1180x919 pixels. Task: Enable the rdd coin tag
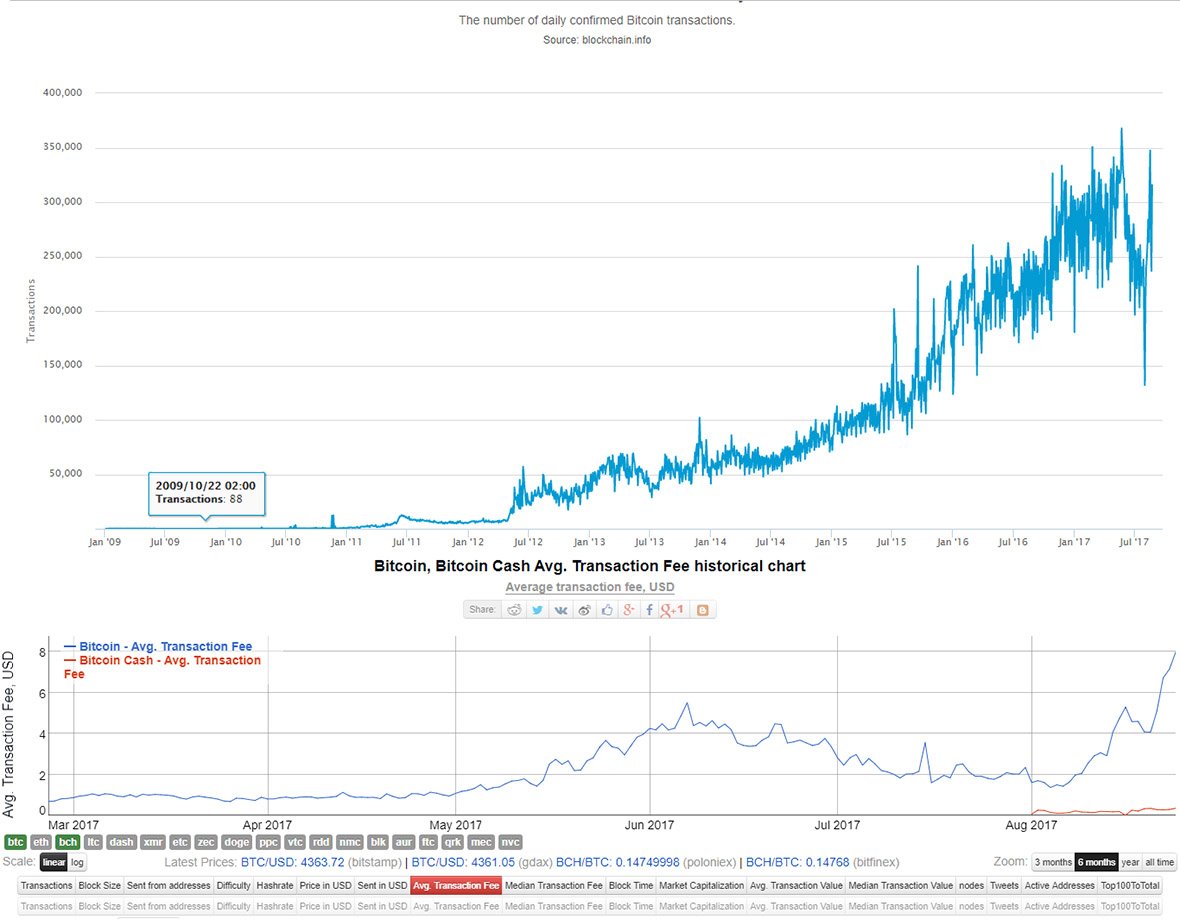pyautogui.click(x=321, y=842)
